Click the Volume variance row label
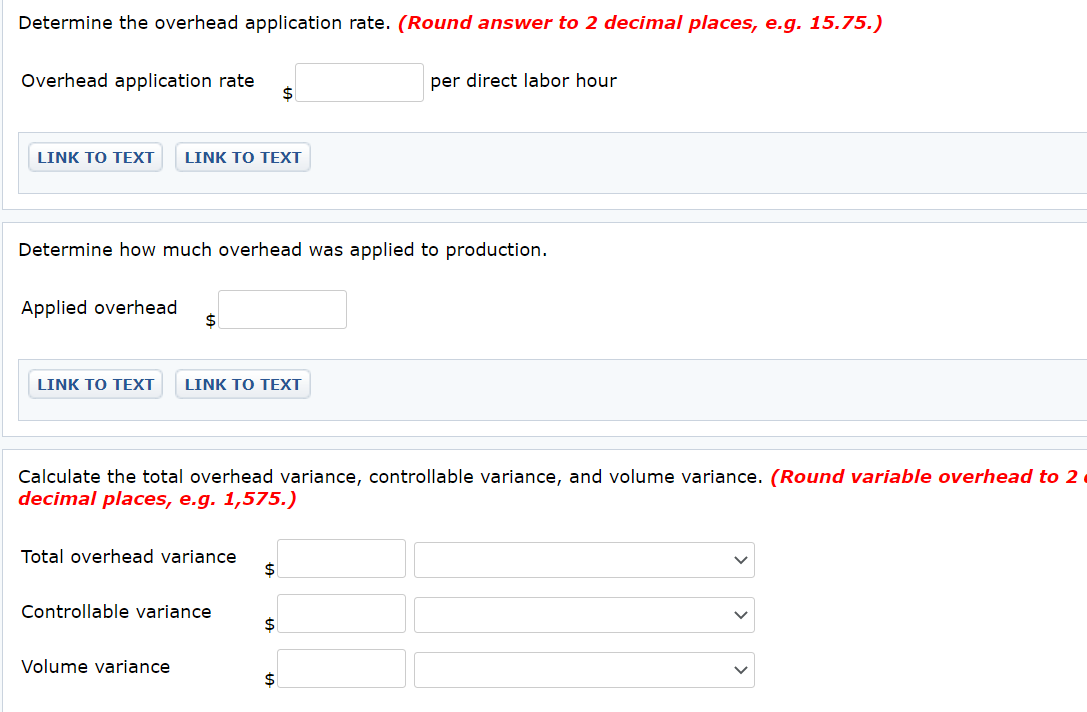Screen dimensions: 1087x712 coord(95,666)
